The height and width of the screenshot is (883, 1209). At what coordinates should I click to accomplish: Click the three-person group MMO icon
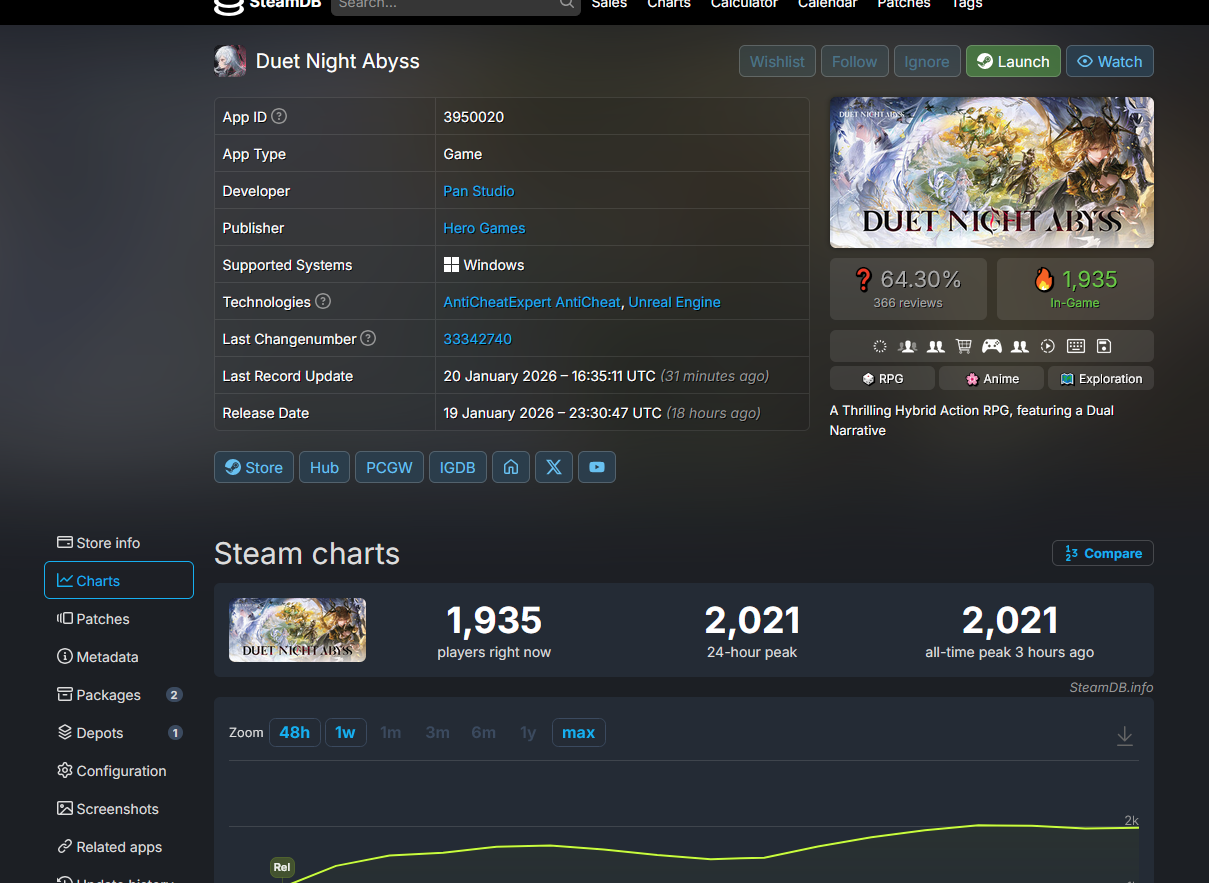pyautogui.click(x=907, y=346)
